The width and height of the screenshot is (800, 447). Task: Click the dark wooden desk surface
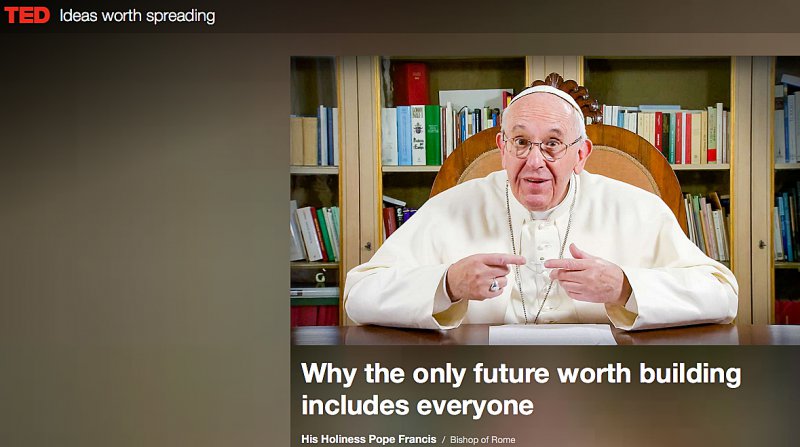point(545,335)
